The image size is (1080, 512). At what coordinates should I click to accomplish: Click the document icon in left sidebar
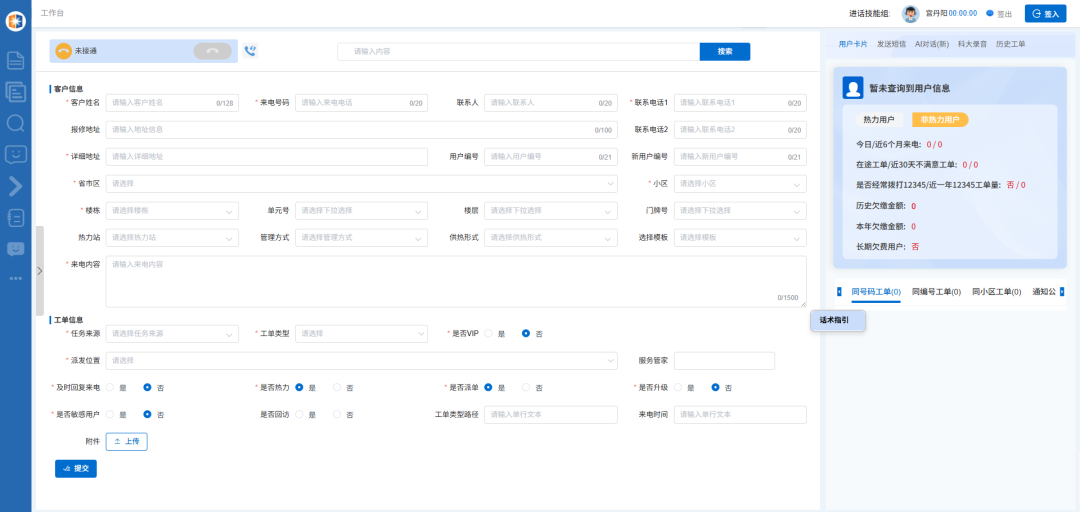[15, 60]
